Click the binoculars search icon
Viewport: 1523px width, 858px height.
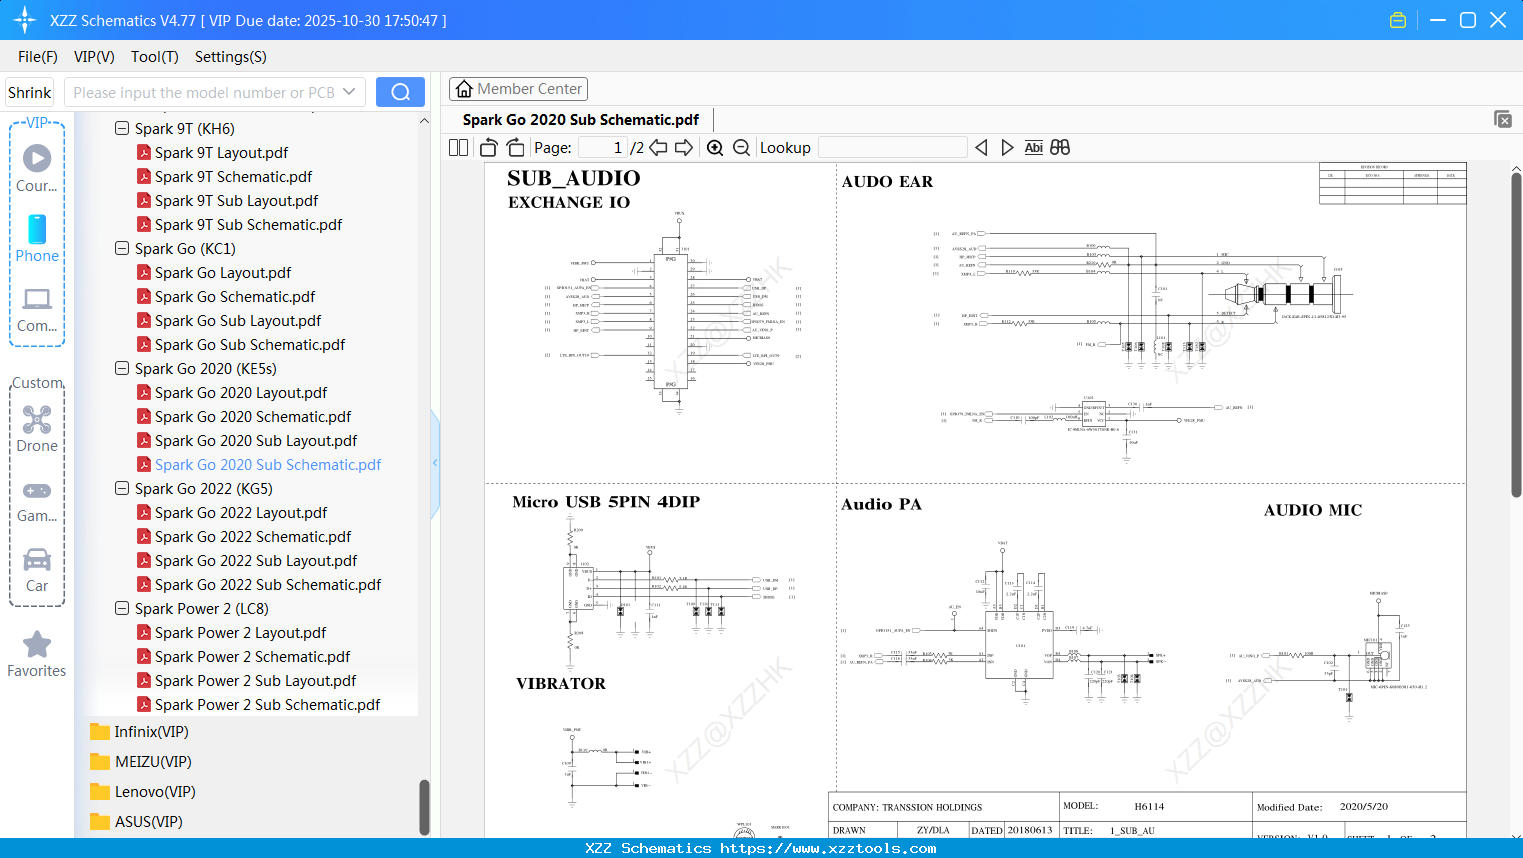click(x=1060, y=147)
